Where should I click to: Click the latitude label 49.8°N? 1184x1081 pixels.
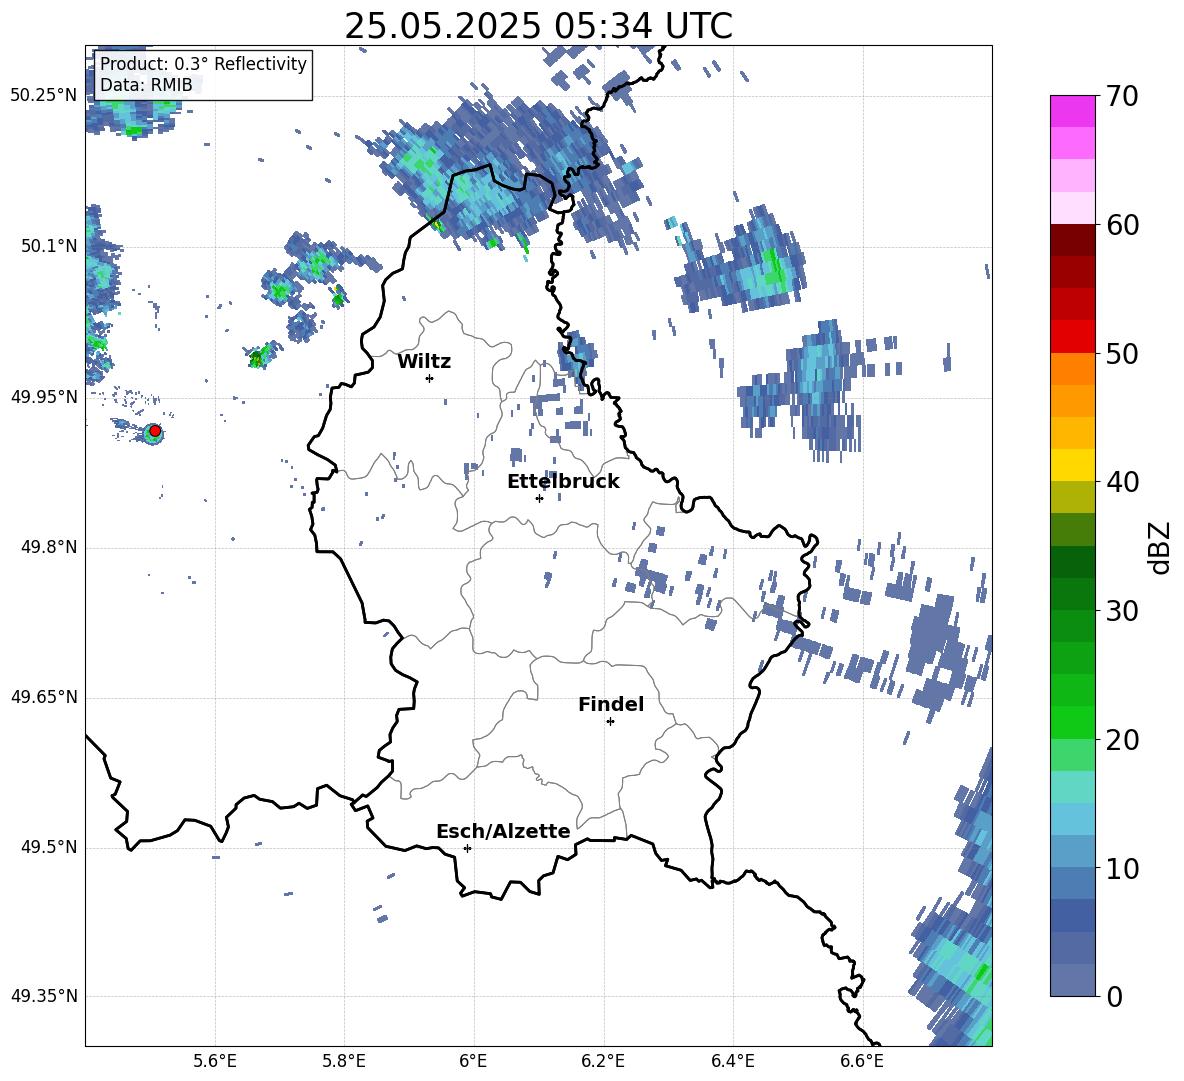(49, 547)
